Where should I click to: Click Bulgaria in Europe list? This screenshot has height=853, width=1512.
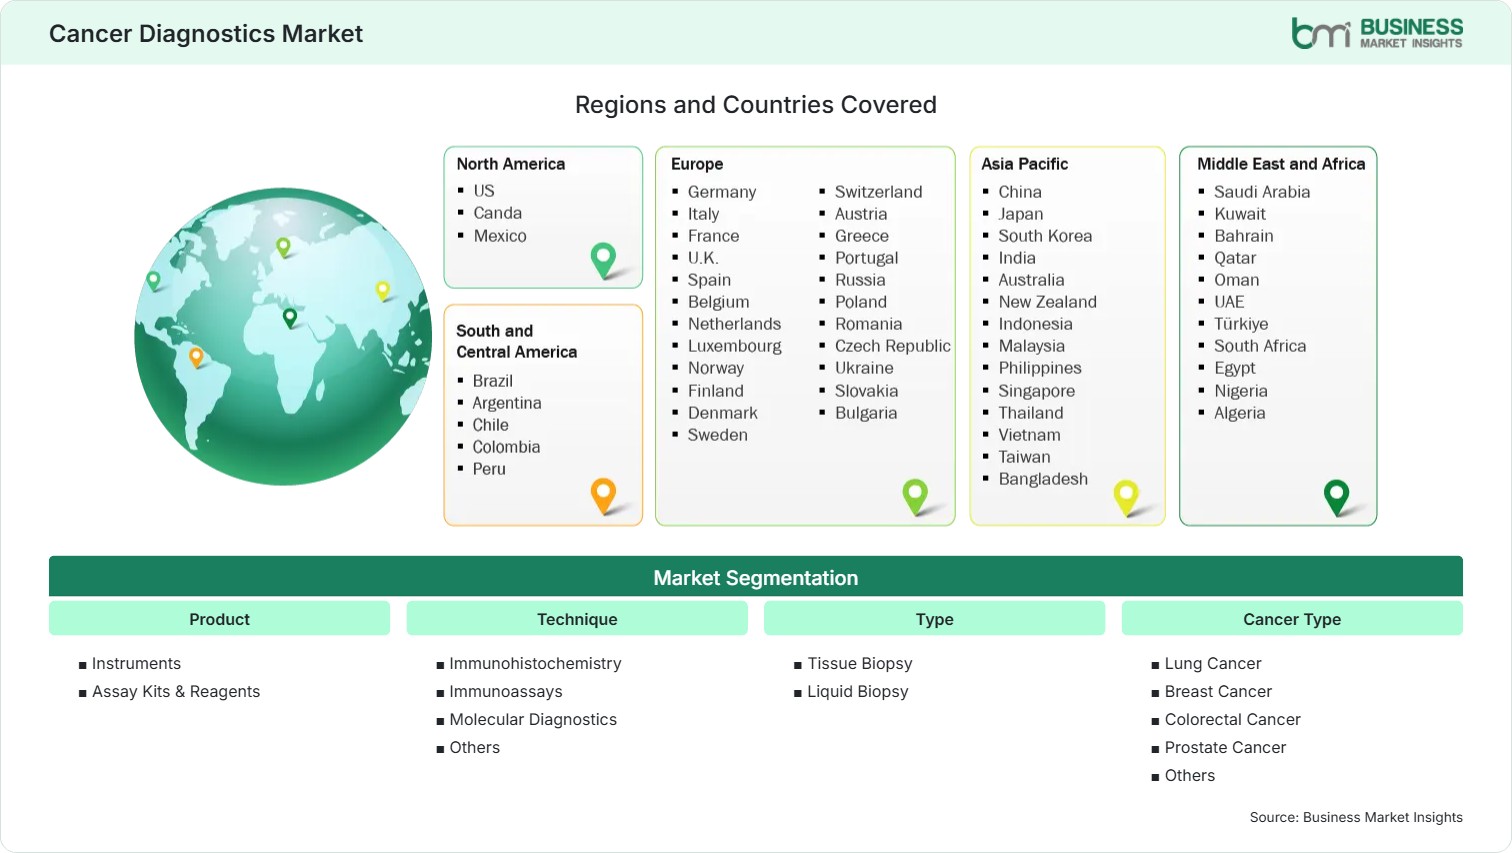tap(866, 413)
